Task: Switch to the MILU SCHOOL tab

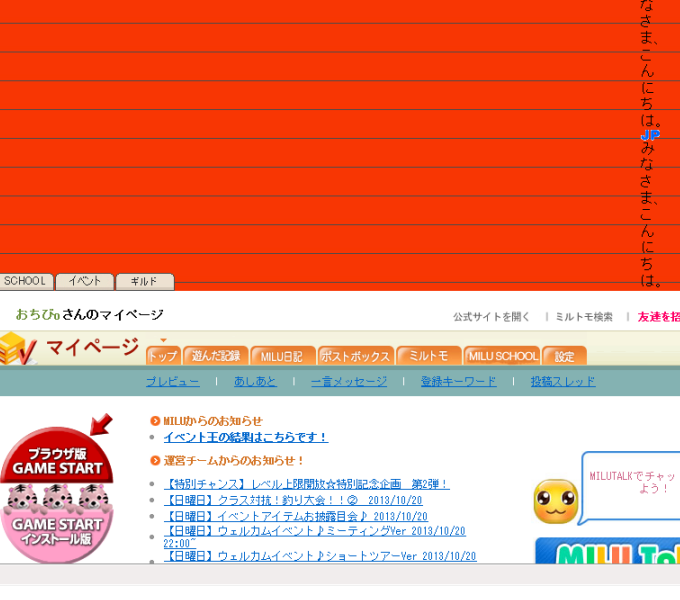Action: (x=502, y=356)
